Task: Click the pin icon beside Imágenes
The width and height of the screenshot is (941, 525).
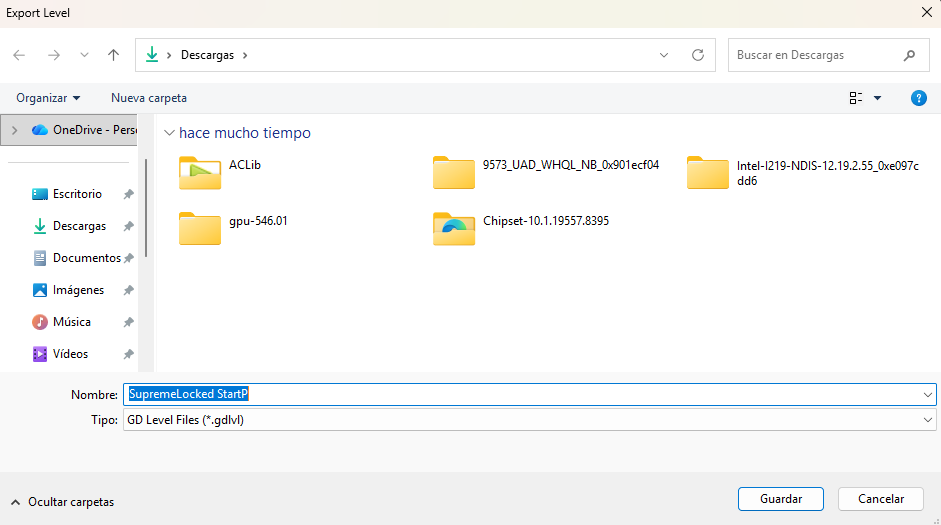Action: 128,290
